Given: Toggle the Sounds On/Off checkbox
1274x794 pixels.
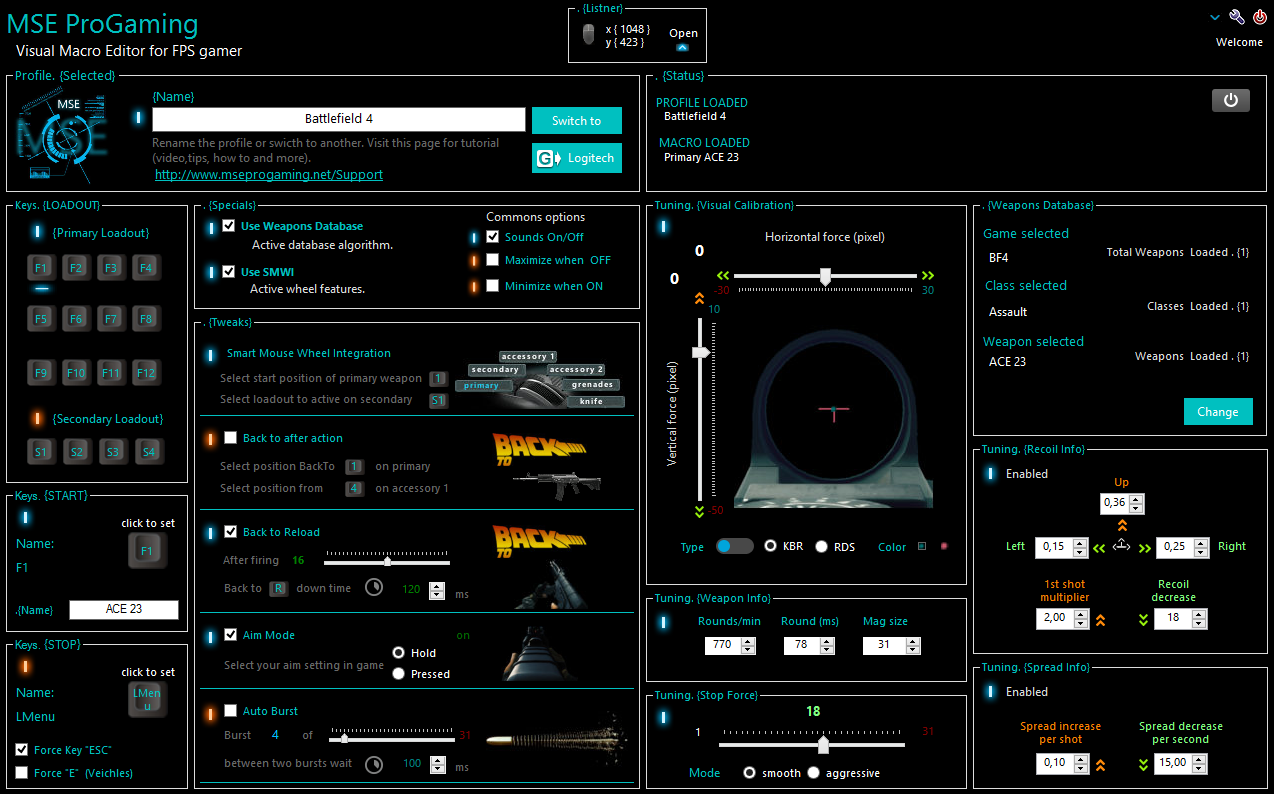Looking at the screenshot, I should (492, 237).
